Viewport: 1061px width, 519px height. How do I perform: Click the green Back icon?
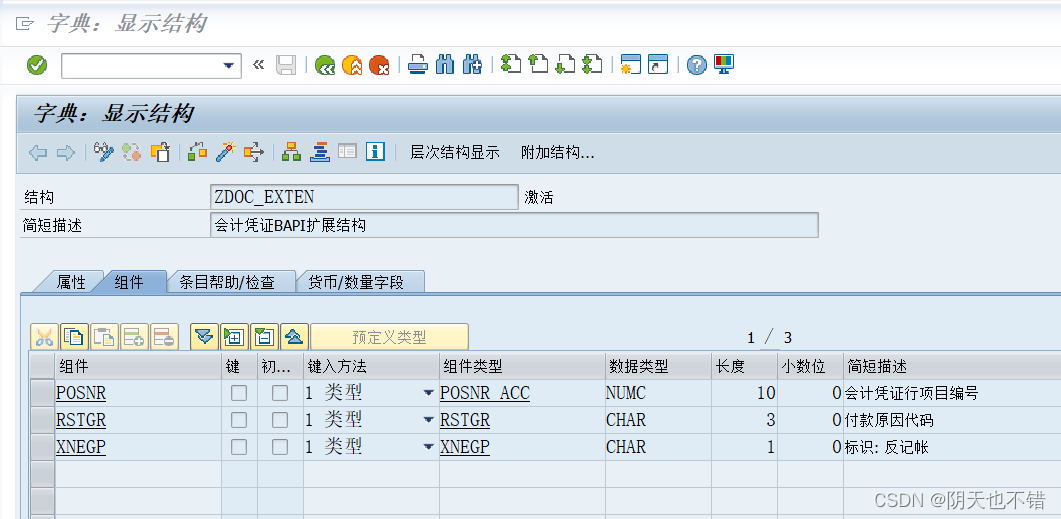coord(325,66)
